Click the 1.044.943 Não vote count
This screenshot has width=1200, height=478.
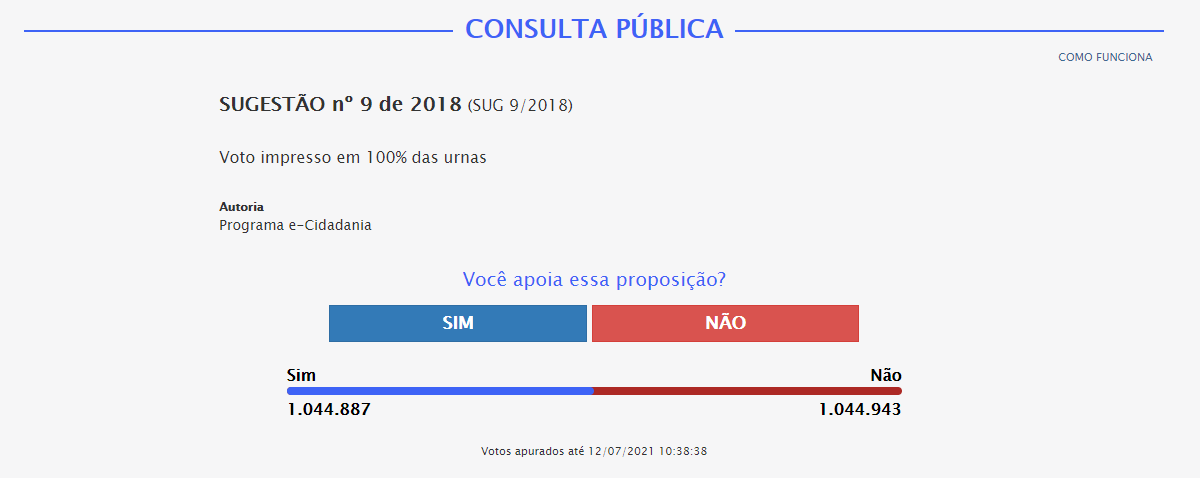coord(860,410)
